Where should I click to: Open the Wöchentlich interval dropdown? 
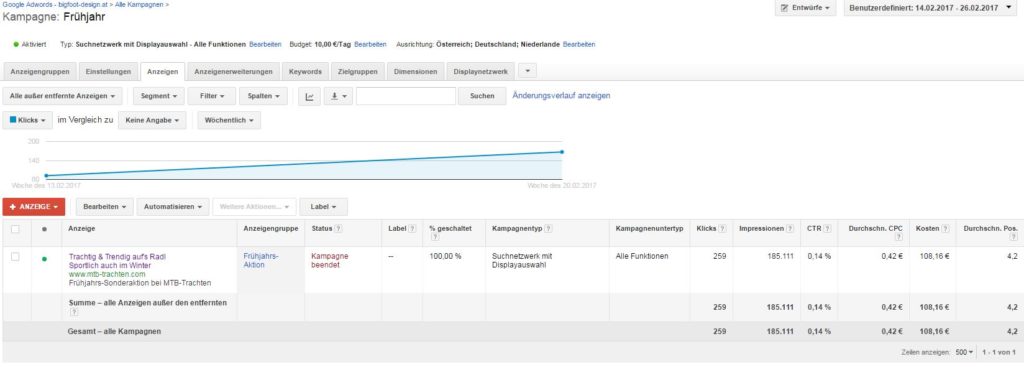point(229,120)
